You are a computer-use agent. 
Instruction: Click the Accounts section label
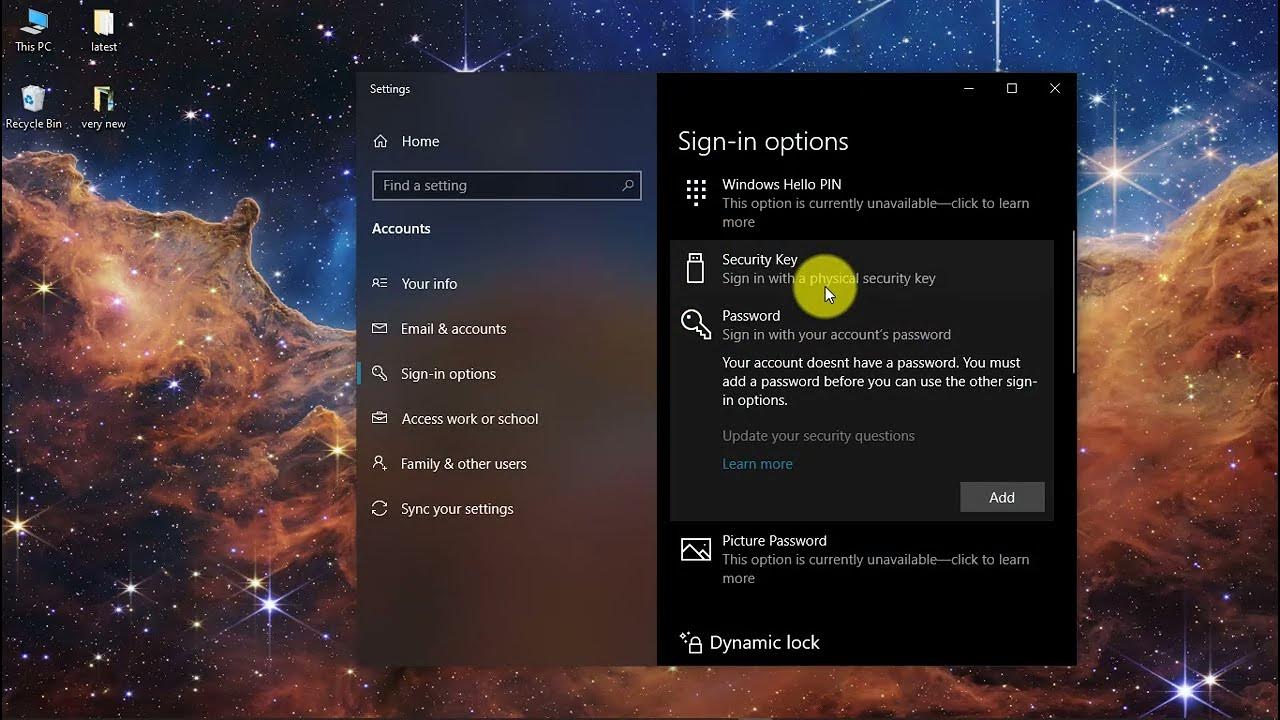tap(401, 228)
